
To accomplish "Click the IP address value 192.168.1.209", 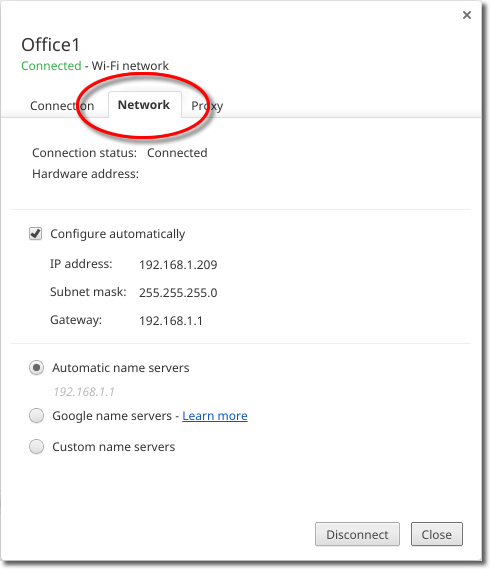I will tap(178, 265).
